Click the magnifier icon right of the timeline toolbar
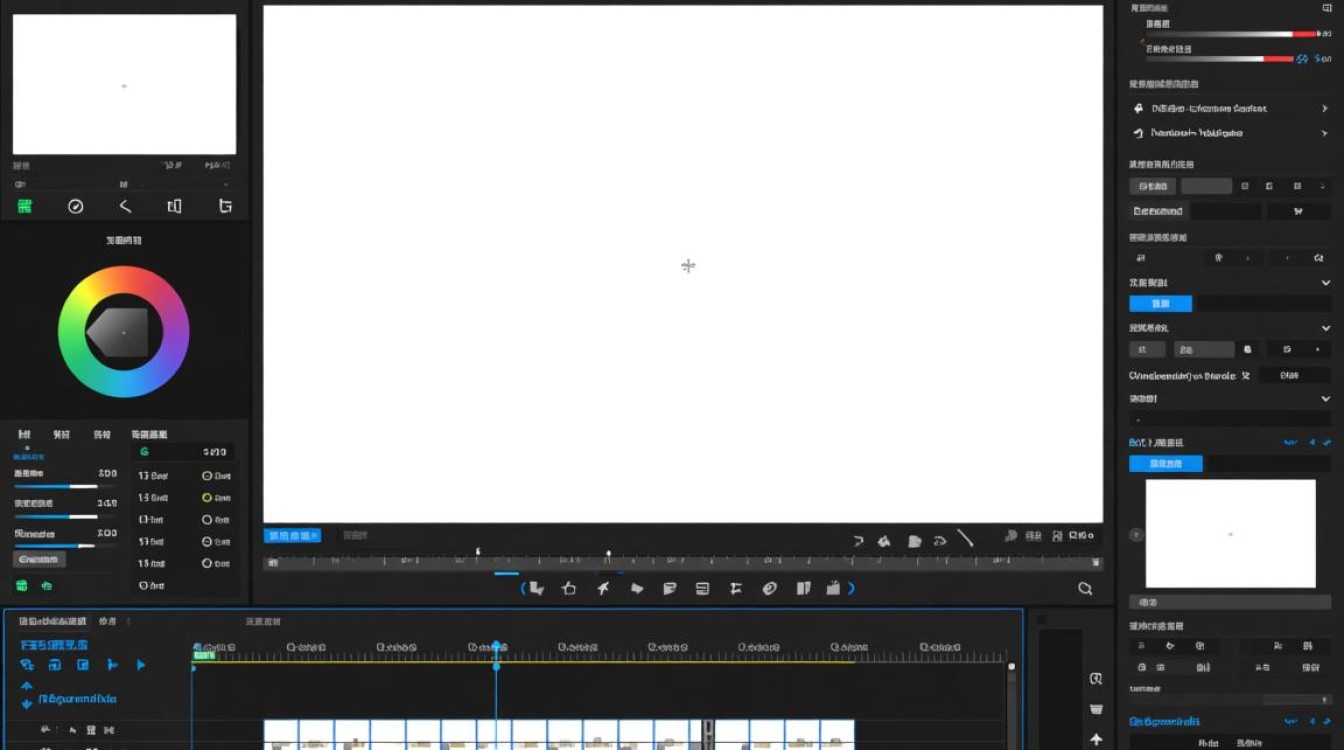 click(x=1085, y=589)
